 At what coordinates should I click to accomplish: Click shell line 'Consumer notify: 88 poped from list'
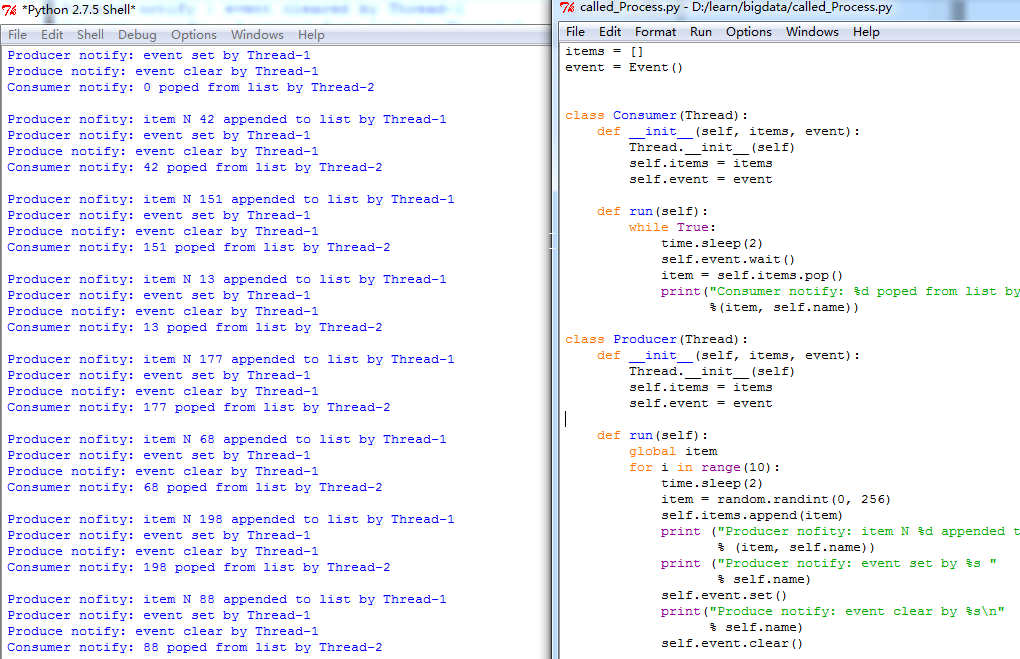[195, 647]
